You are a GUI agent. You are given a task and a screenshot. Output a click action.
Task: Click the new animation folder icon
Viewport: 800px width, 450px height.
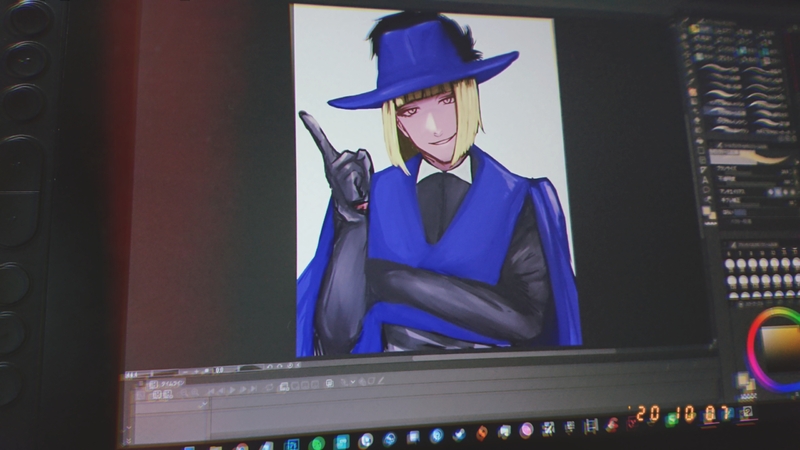coord(284,387)
